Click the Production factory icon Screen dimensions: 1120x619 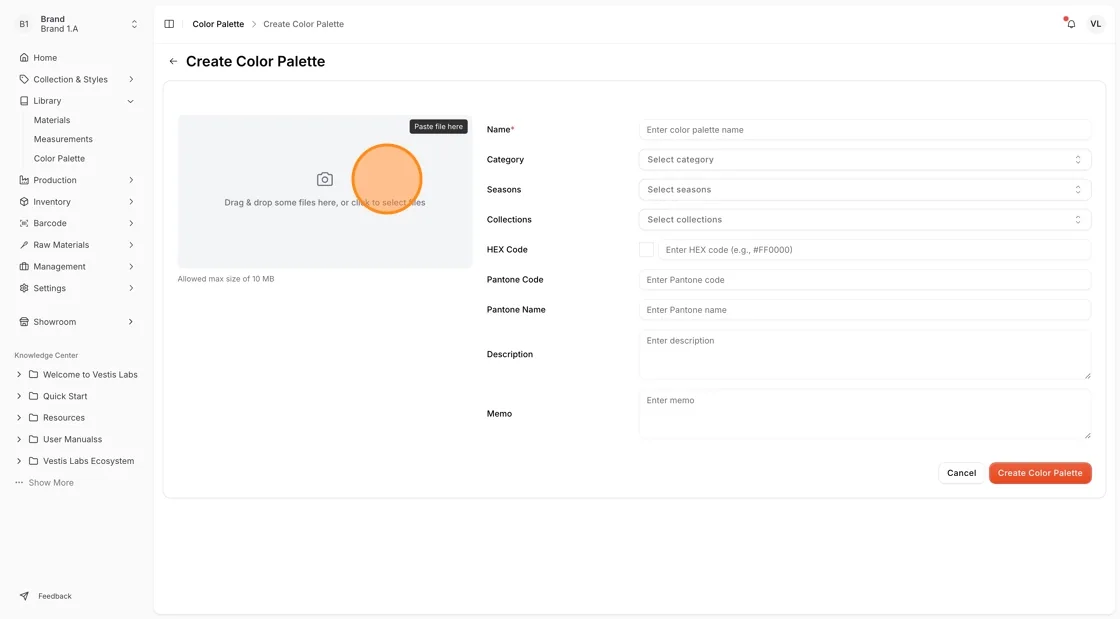point(24,180)
